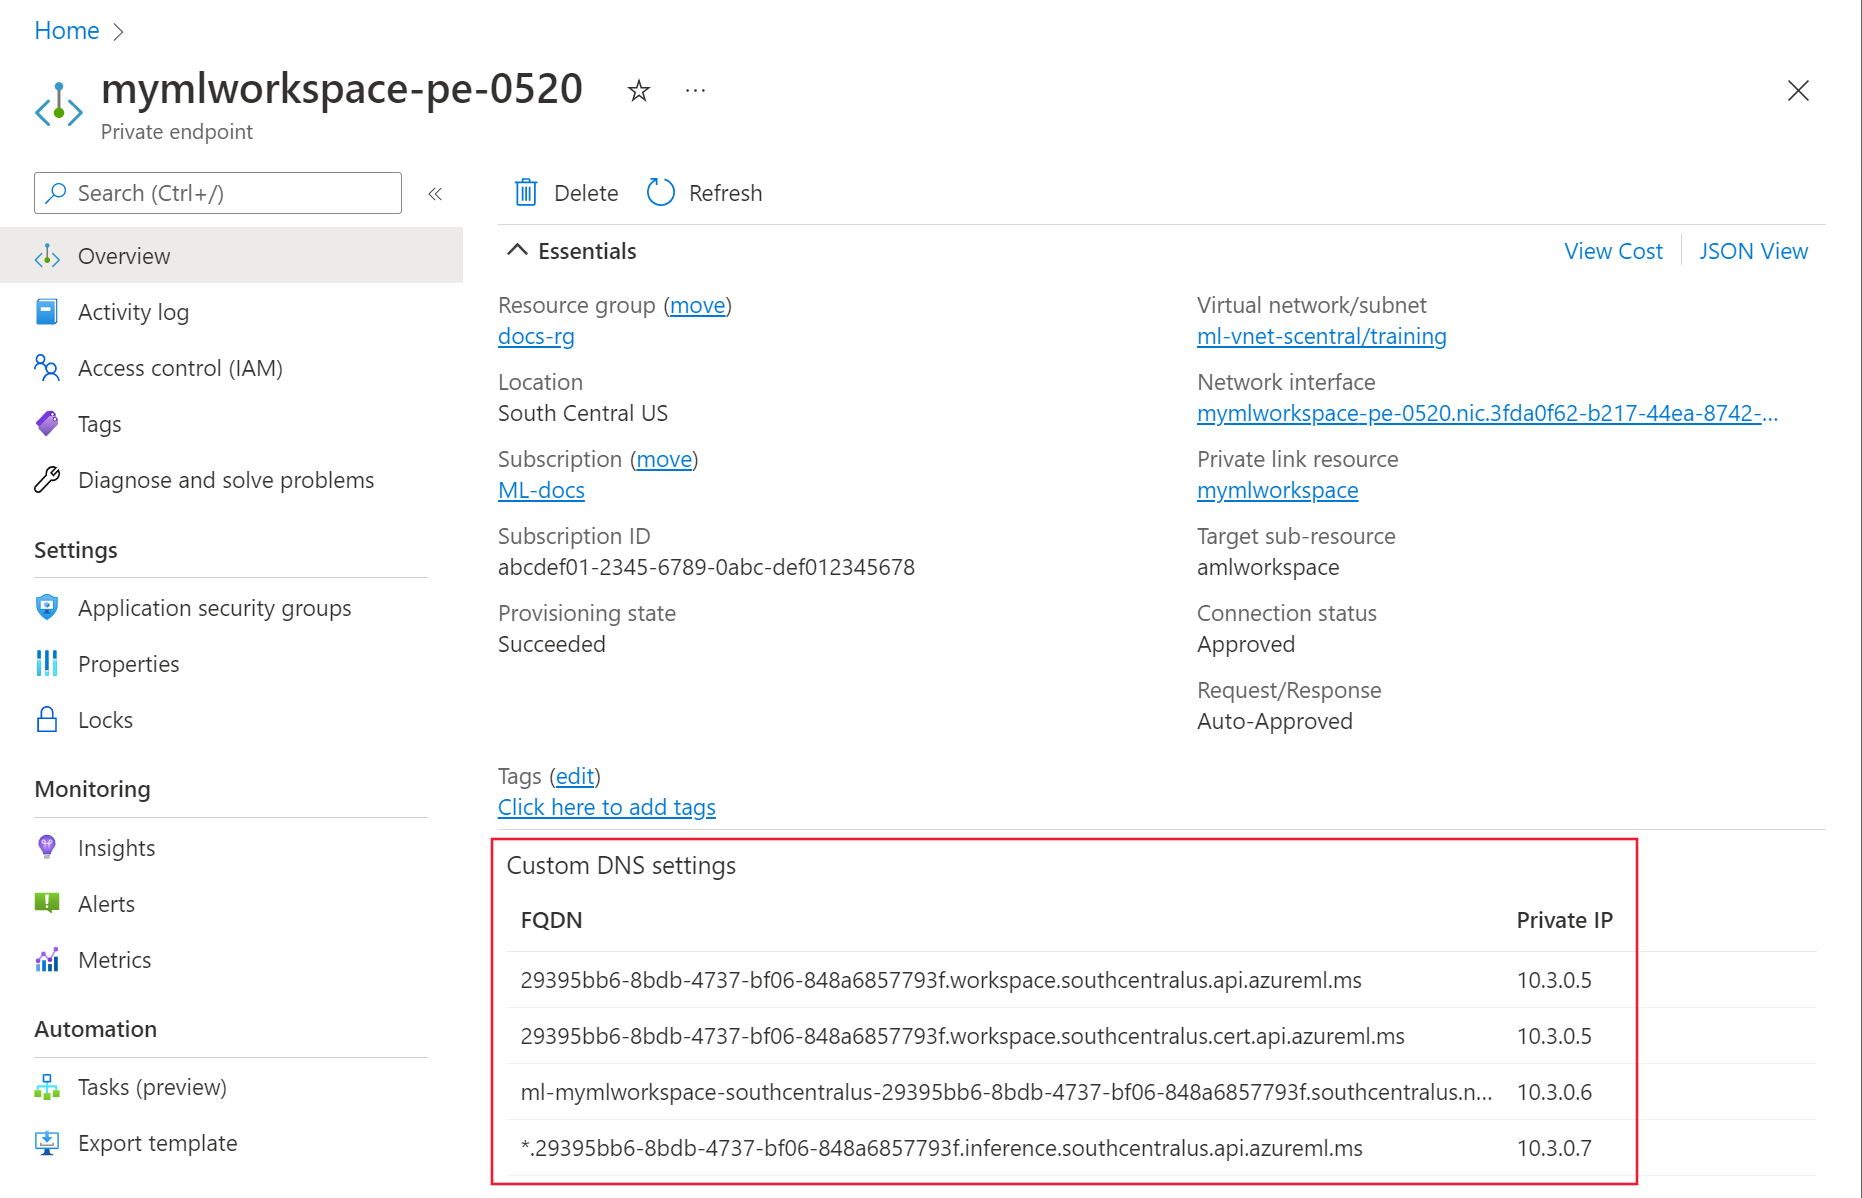This screenshot has width=1862, height=1198.
Task: Open the Tags menu item
Action: point(99,424)
